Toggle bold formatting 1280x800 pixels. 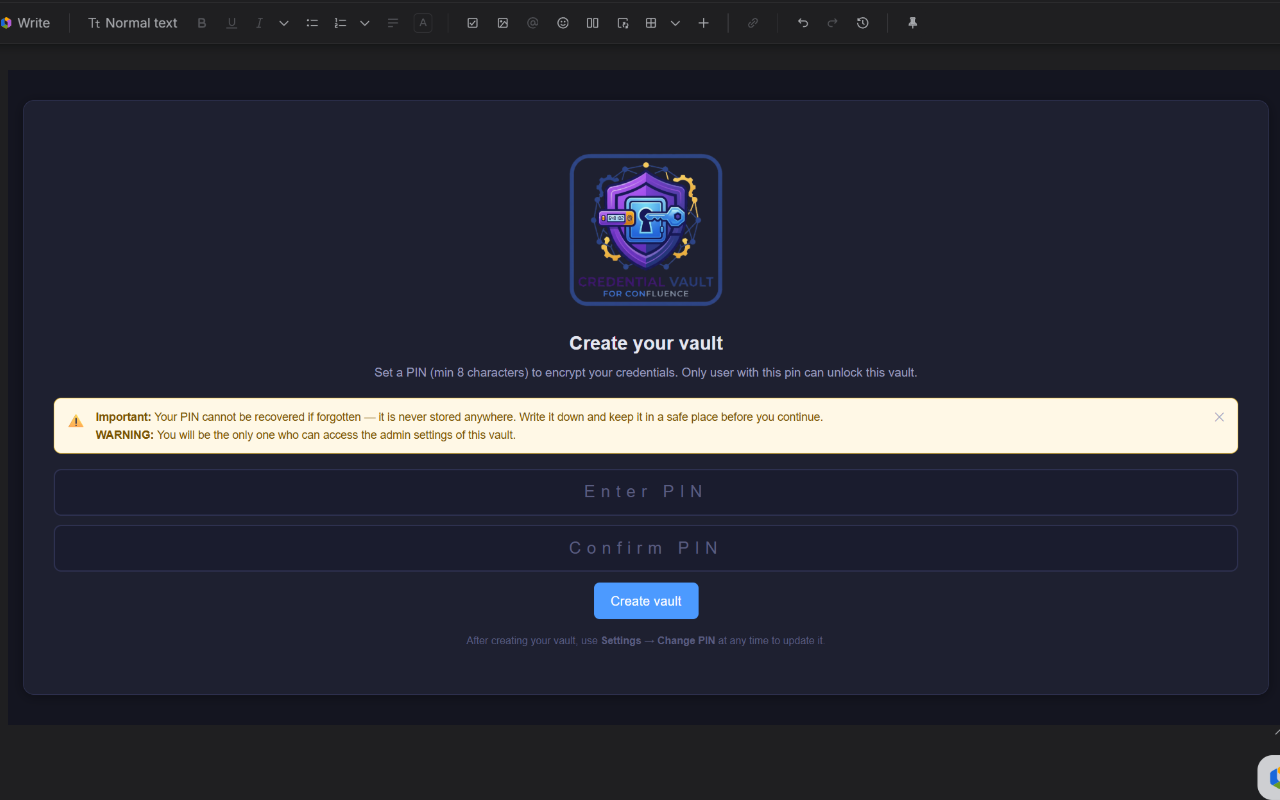(x=202, y=23)
